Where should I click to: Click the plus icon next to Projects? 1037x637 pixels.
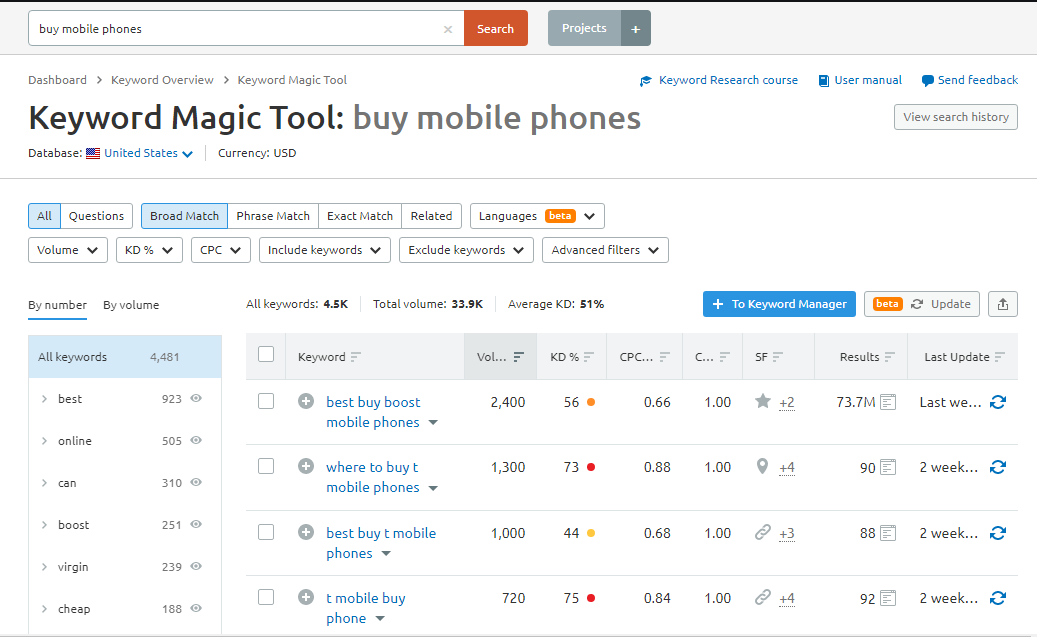pyautogui.click(x=636, y=29)
